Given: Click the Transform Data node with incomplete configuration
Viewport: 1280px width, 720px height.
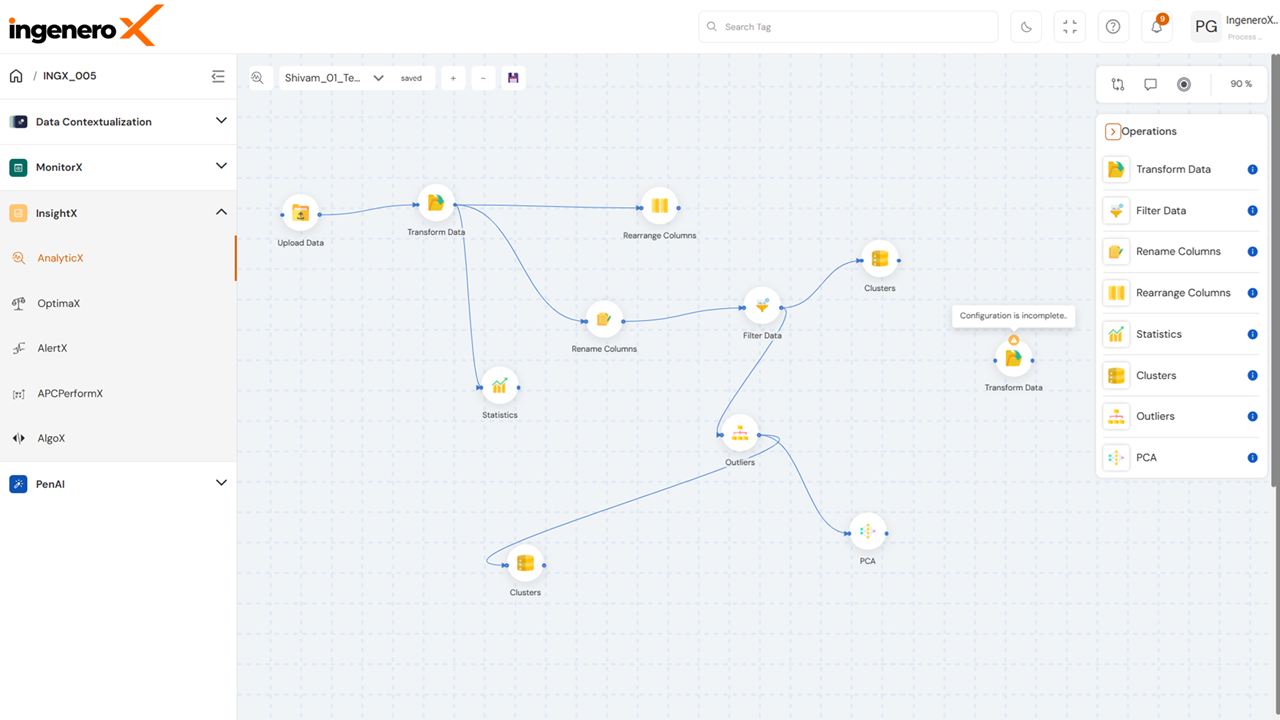Looking at the screenshot, I should tap(1013, 359).
